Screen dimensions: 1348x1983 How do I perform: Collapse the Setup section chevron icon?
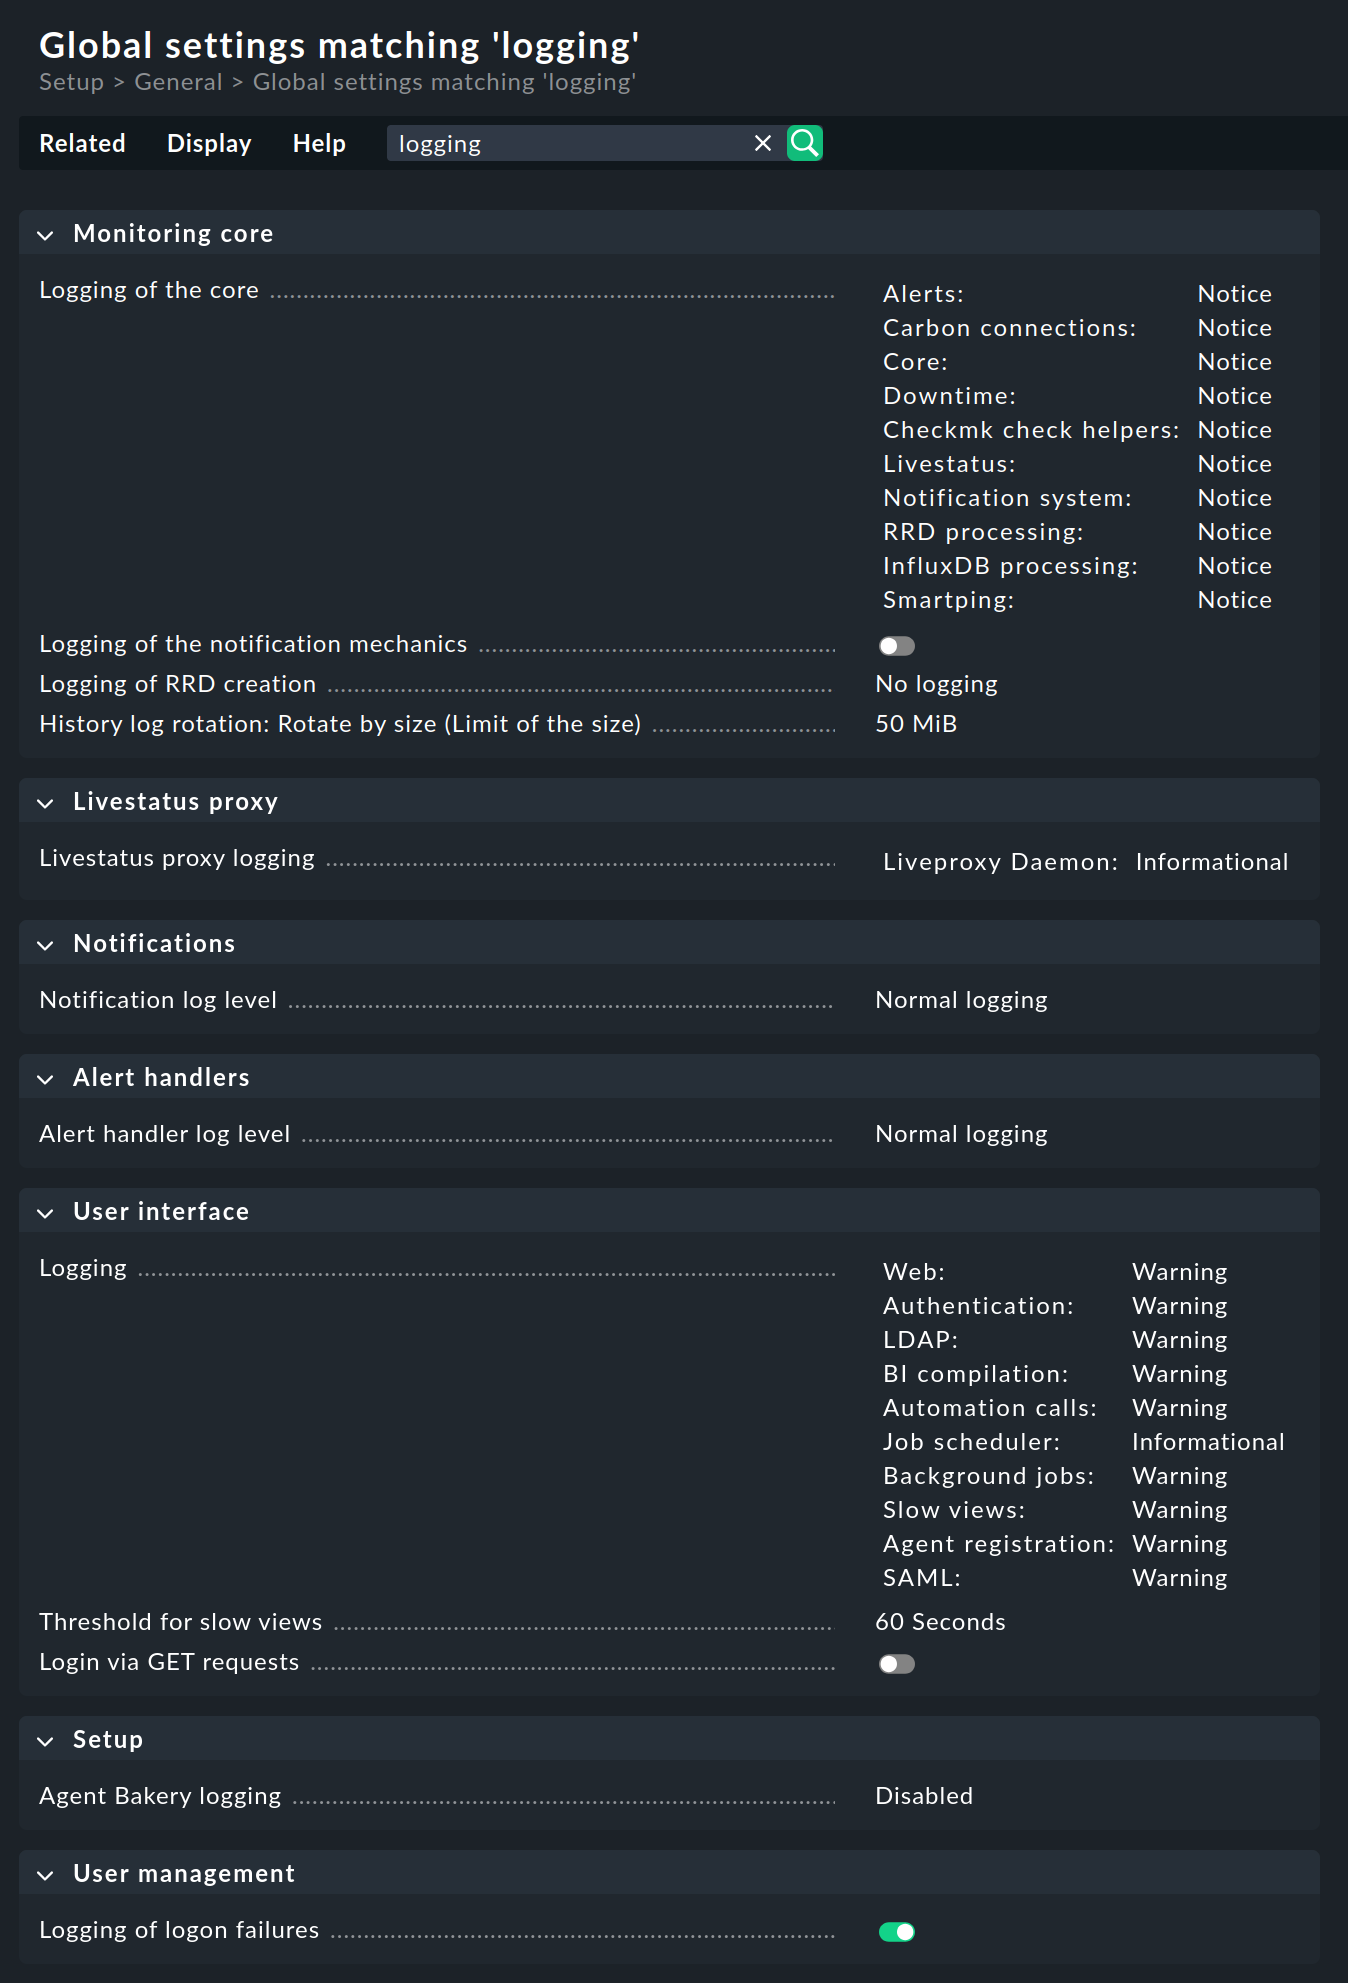(x=45, y=1741)
